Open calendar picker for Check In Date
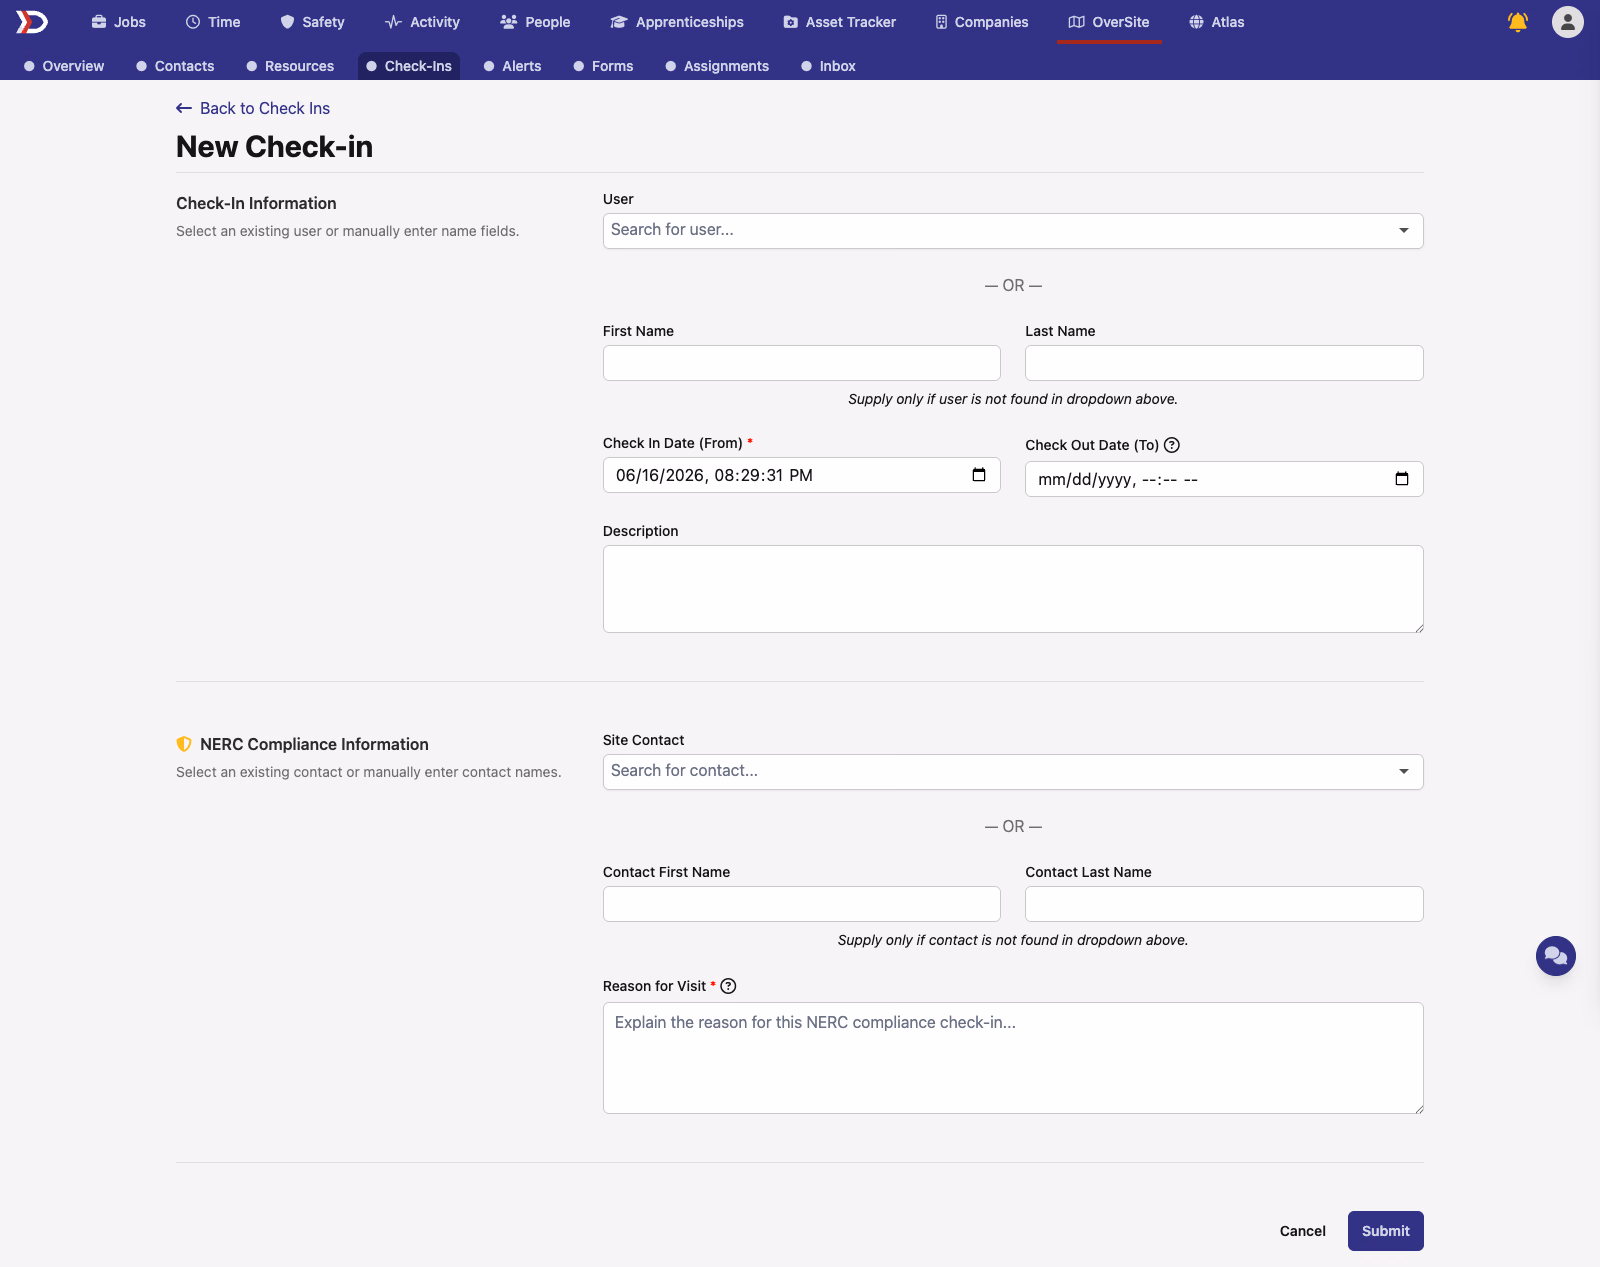This screenshot has width=1600, height=1267. coord(979,475)
